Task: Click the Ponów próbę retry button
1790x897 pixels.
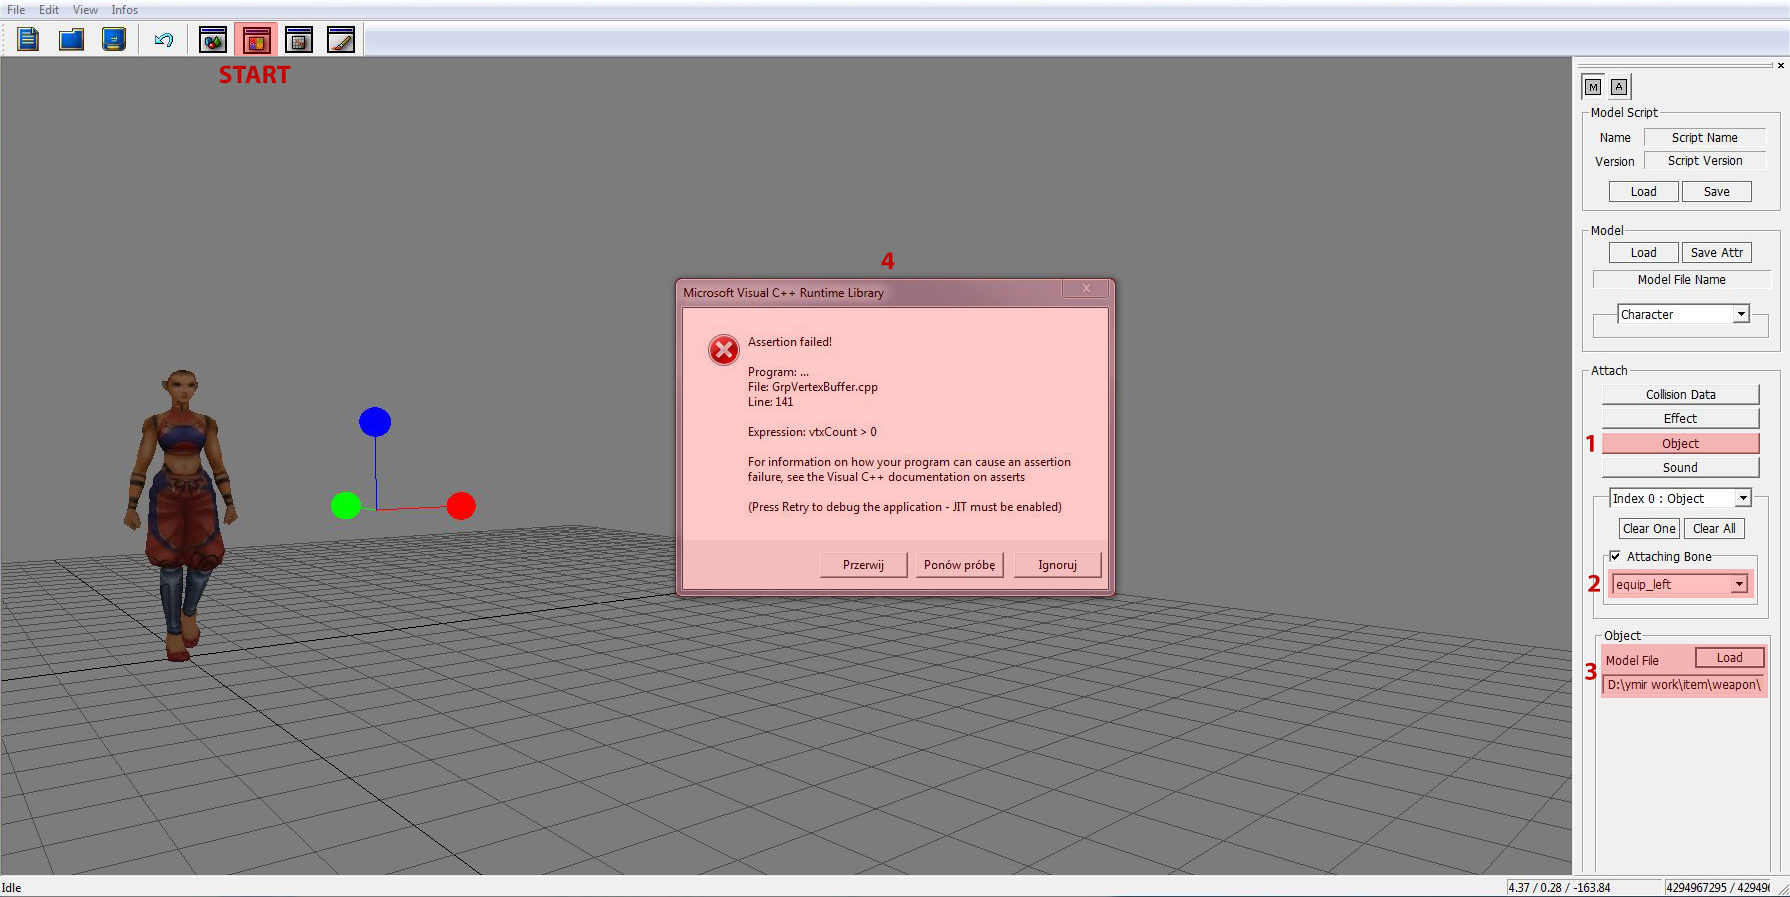Action: point(960,565)
